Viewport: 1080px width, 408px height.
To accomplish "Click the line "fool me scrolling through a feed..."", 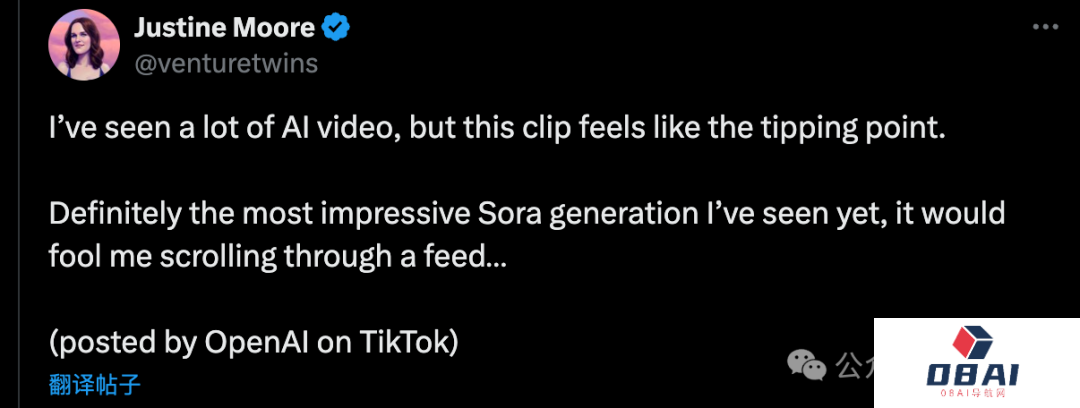I will pyautogui.click(x=279, y=255).
